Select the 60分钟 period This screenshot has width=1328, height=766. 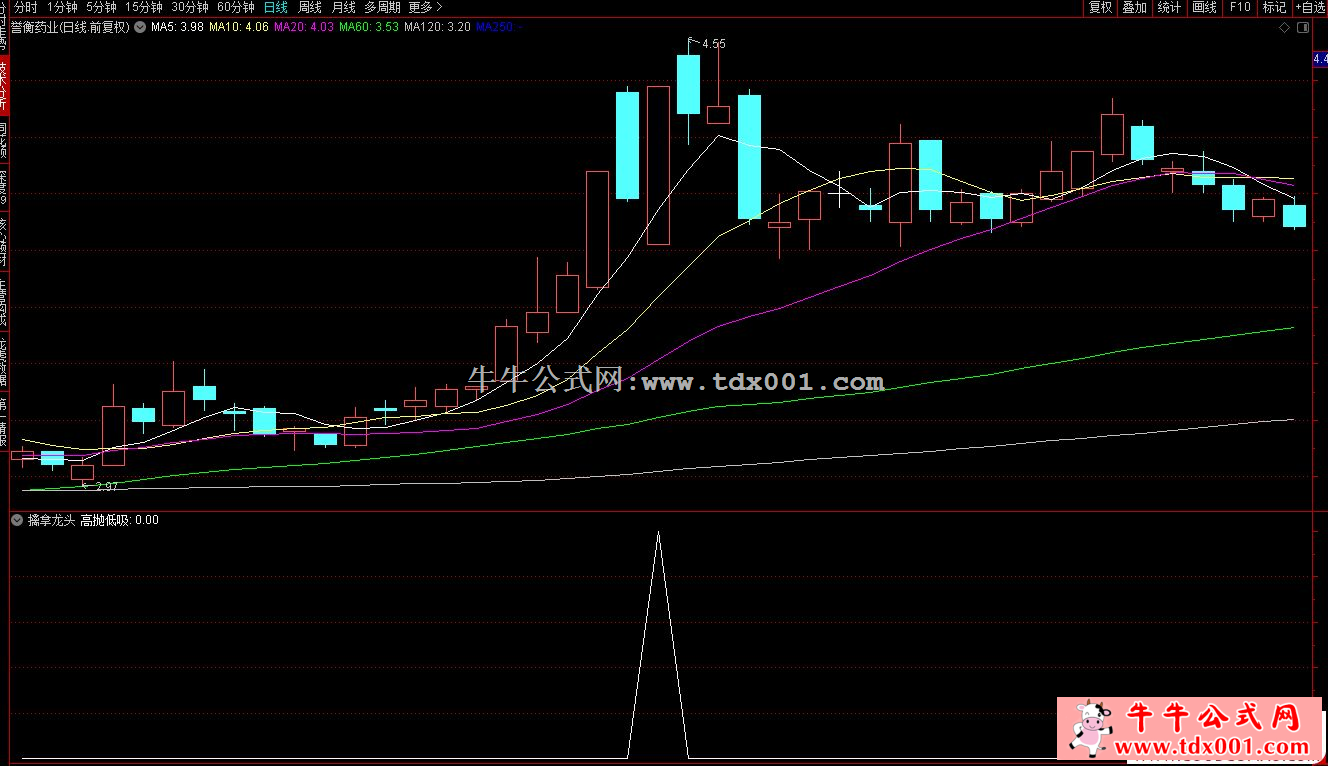pos(236,7)
